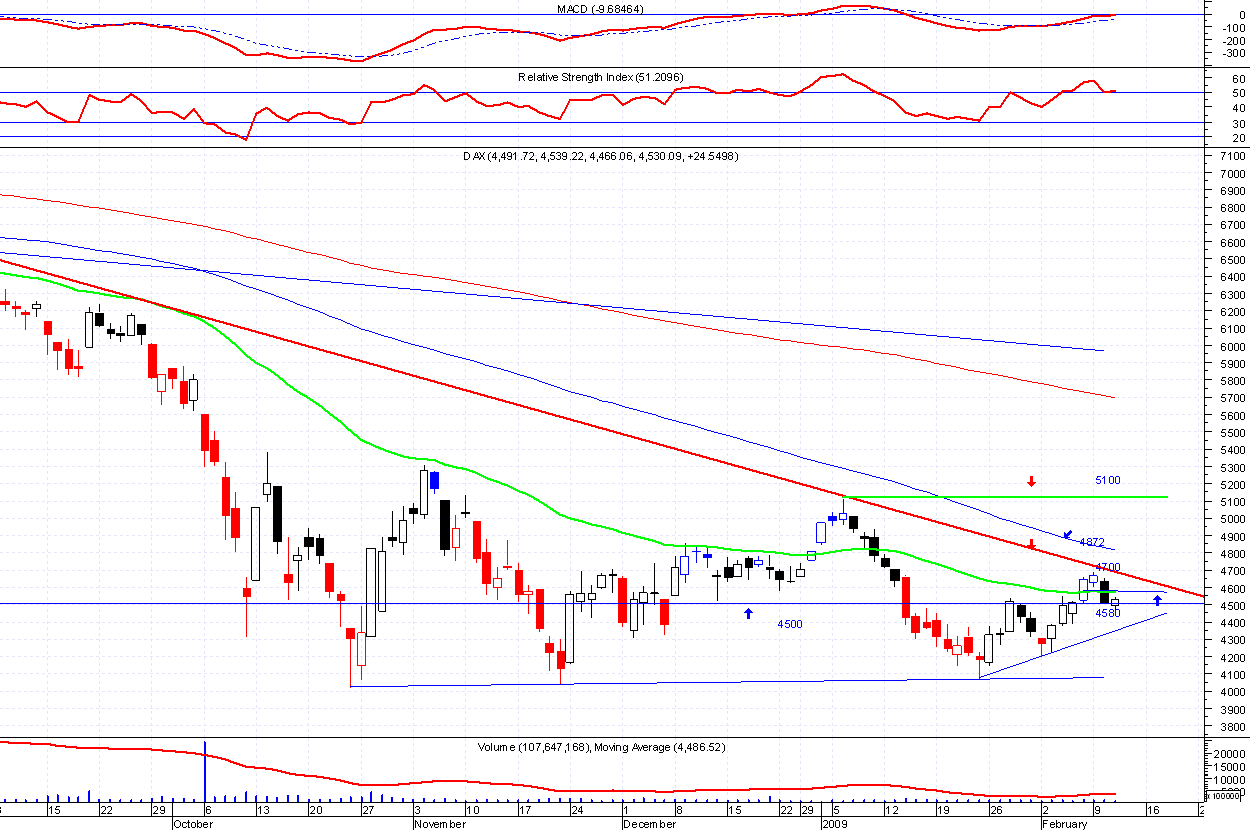Click the MACD (-9.68464) panel title
1250x830 pixels.
pos(600,9)
